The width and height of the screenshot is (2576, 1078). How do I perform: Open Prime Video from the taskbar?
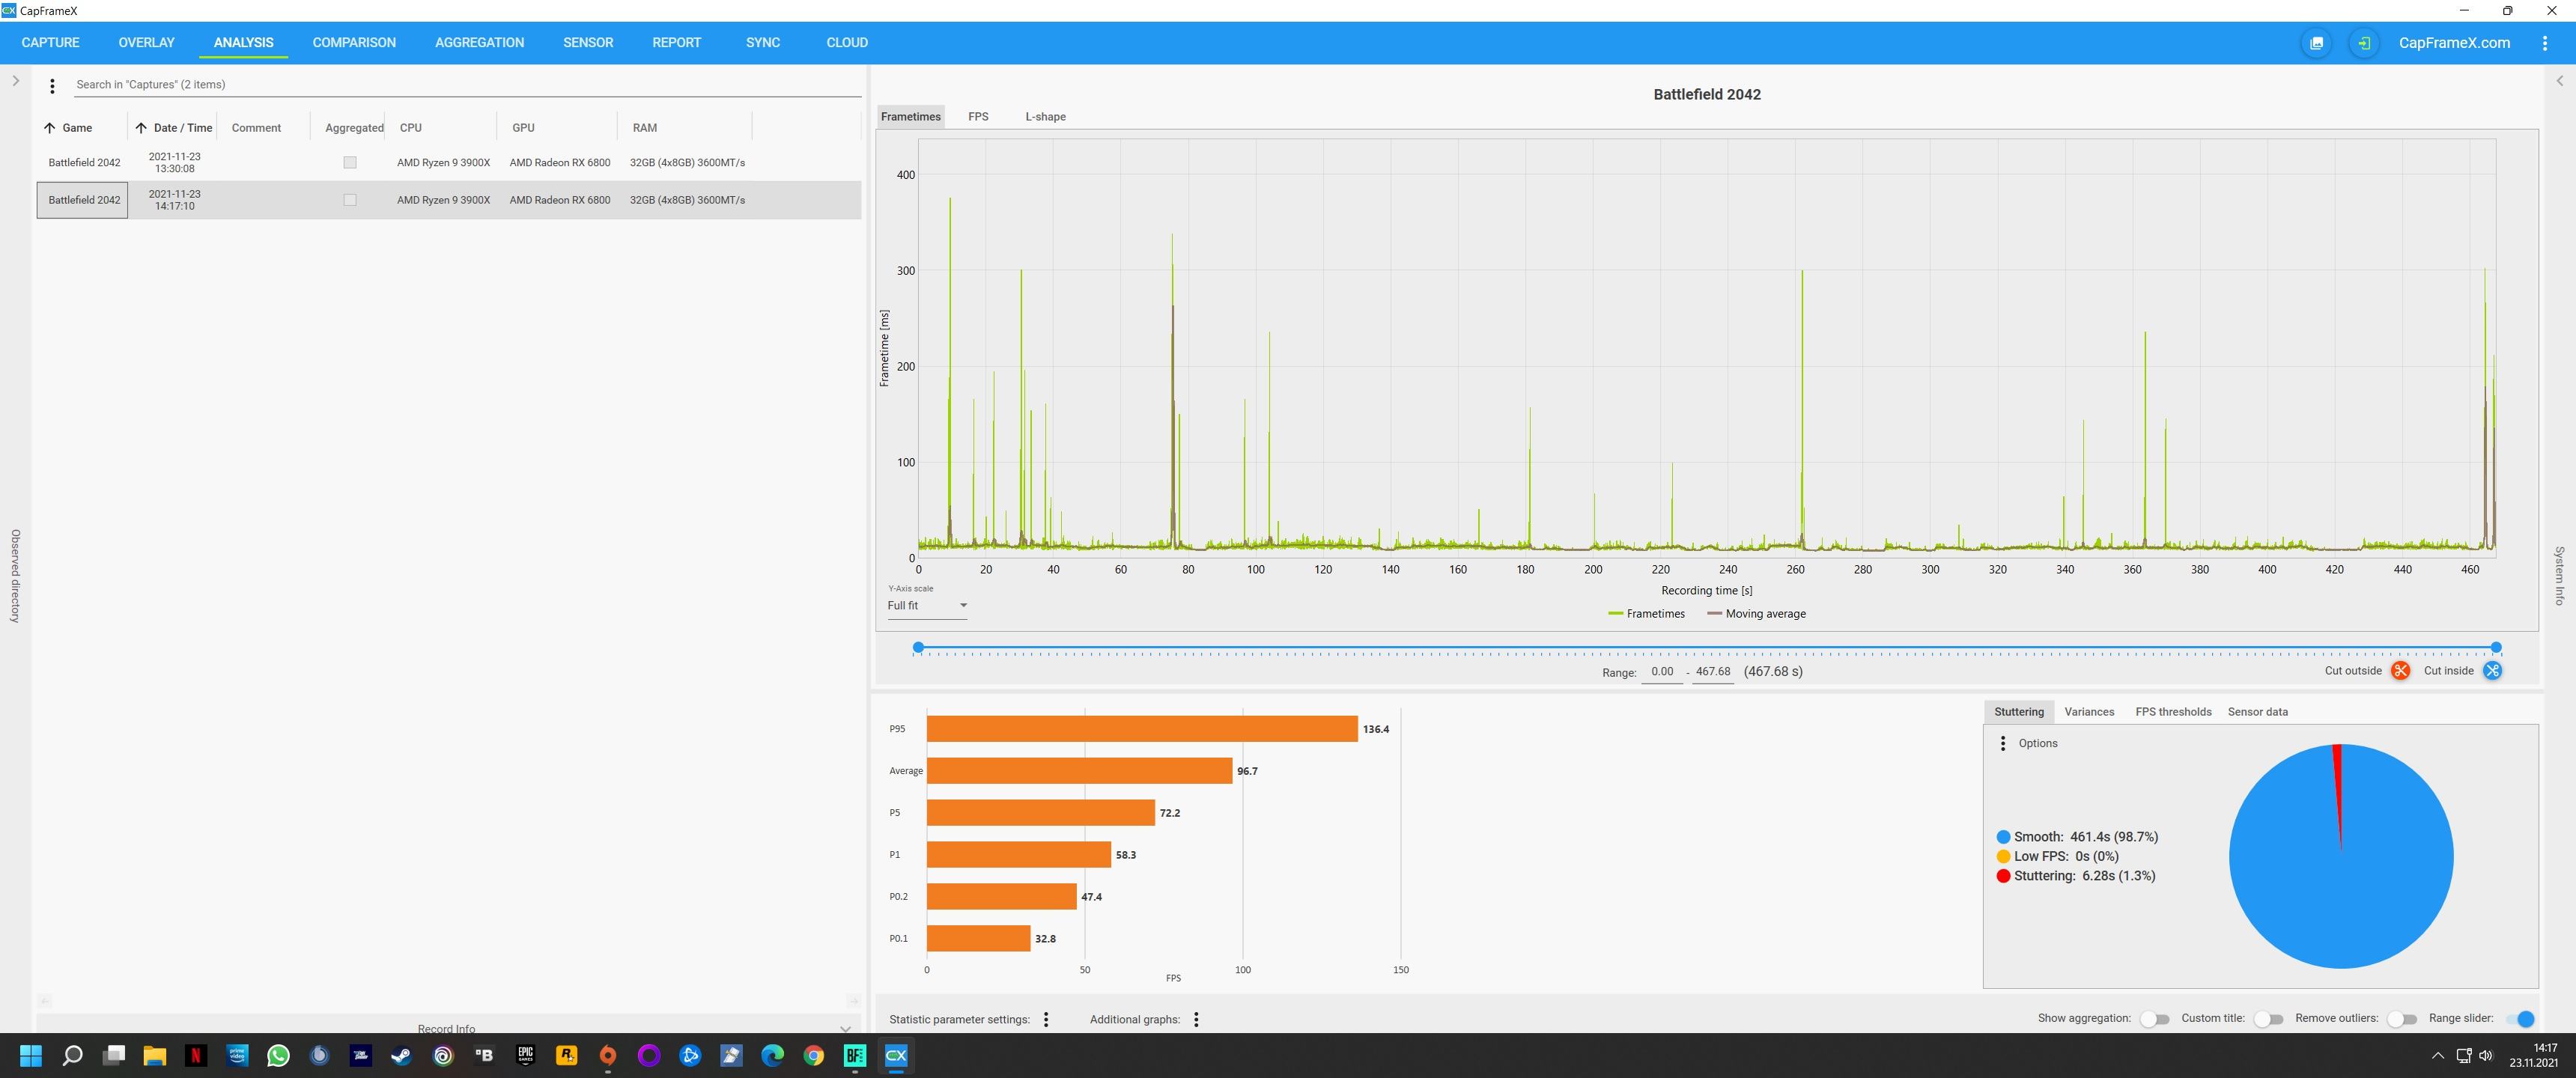tap(237, 1055)
